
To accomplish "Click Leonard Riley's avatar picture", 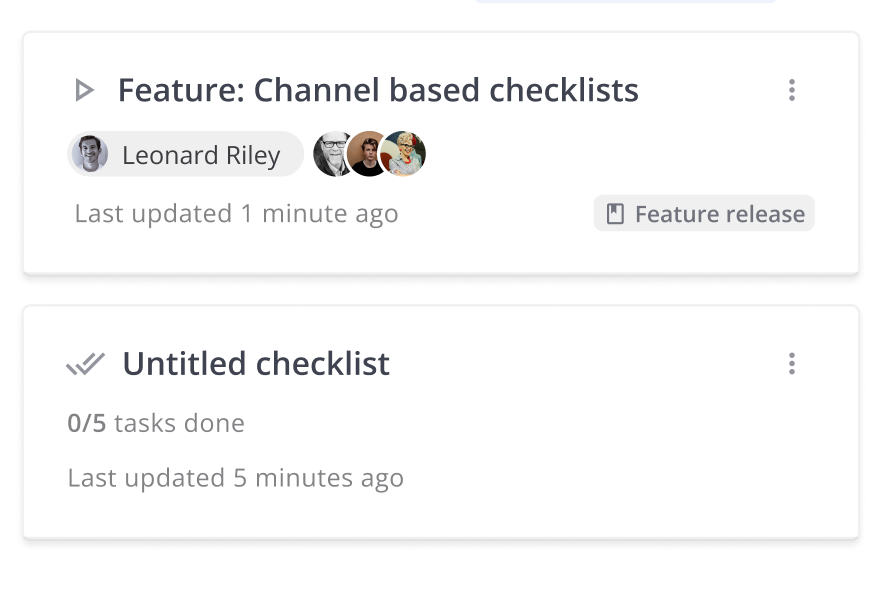I will pos(89,154).
